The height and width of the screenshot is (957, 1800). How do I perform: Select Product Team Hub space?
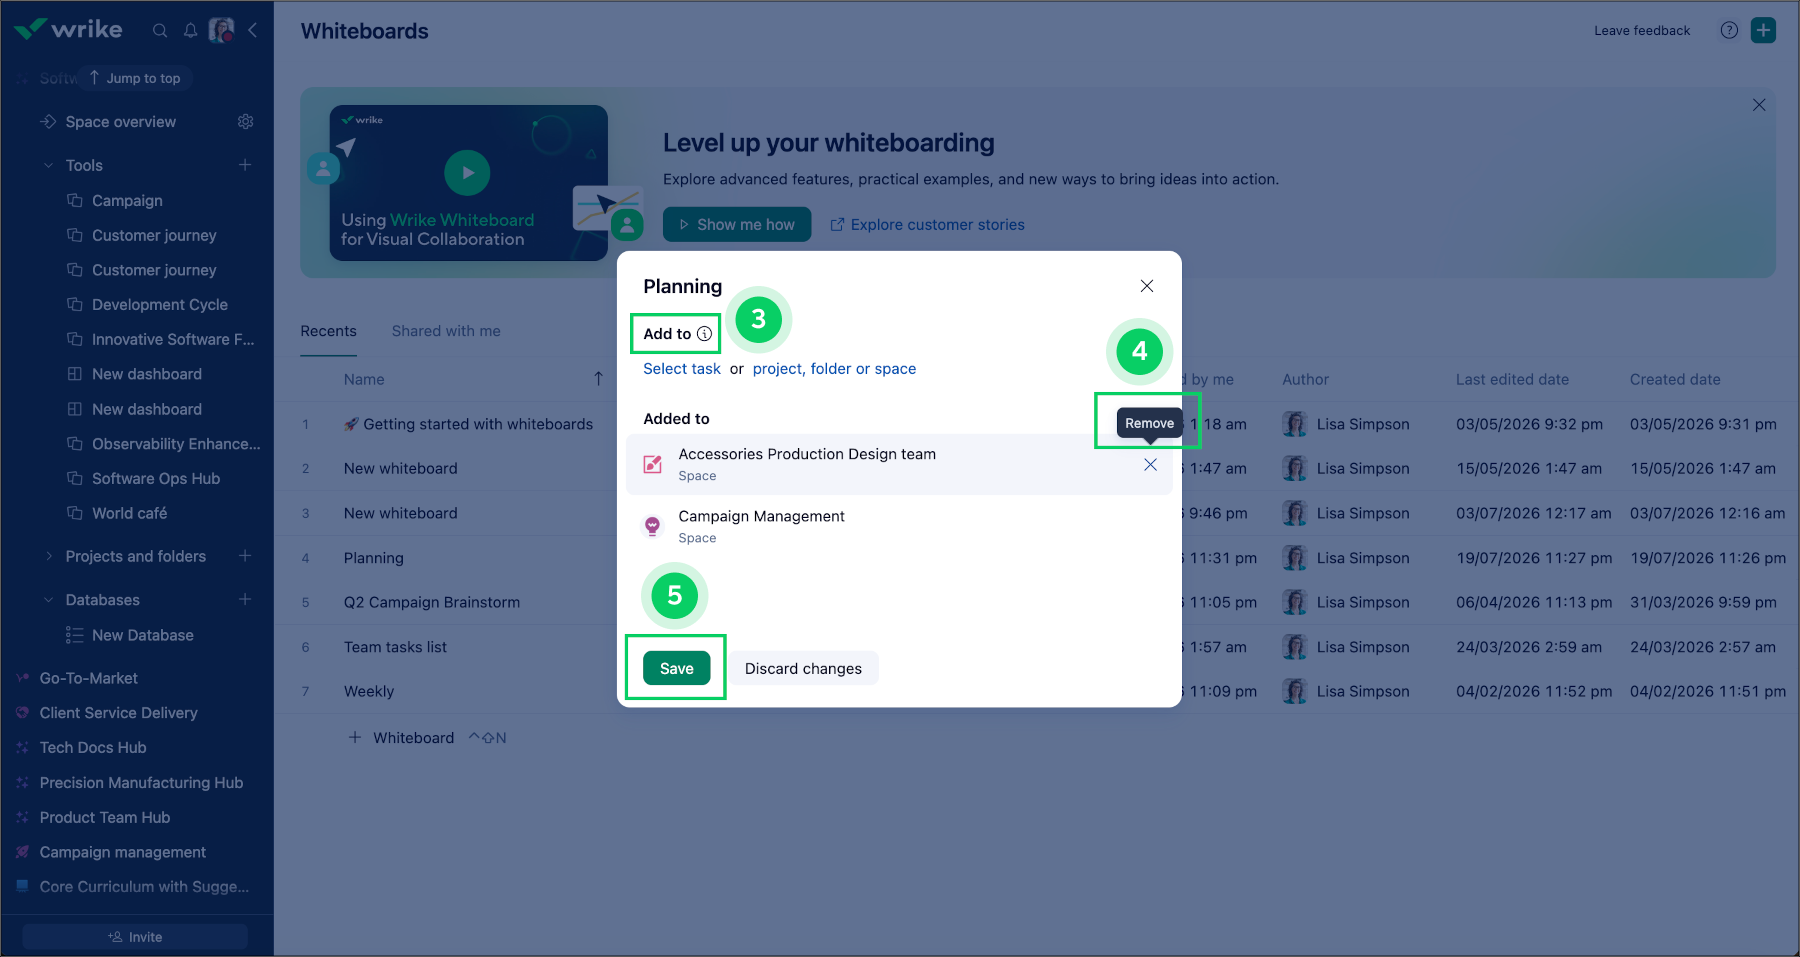point(105,817)
